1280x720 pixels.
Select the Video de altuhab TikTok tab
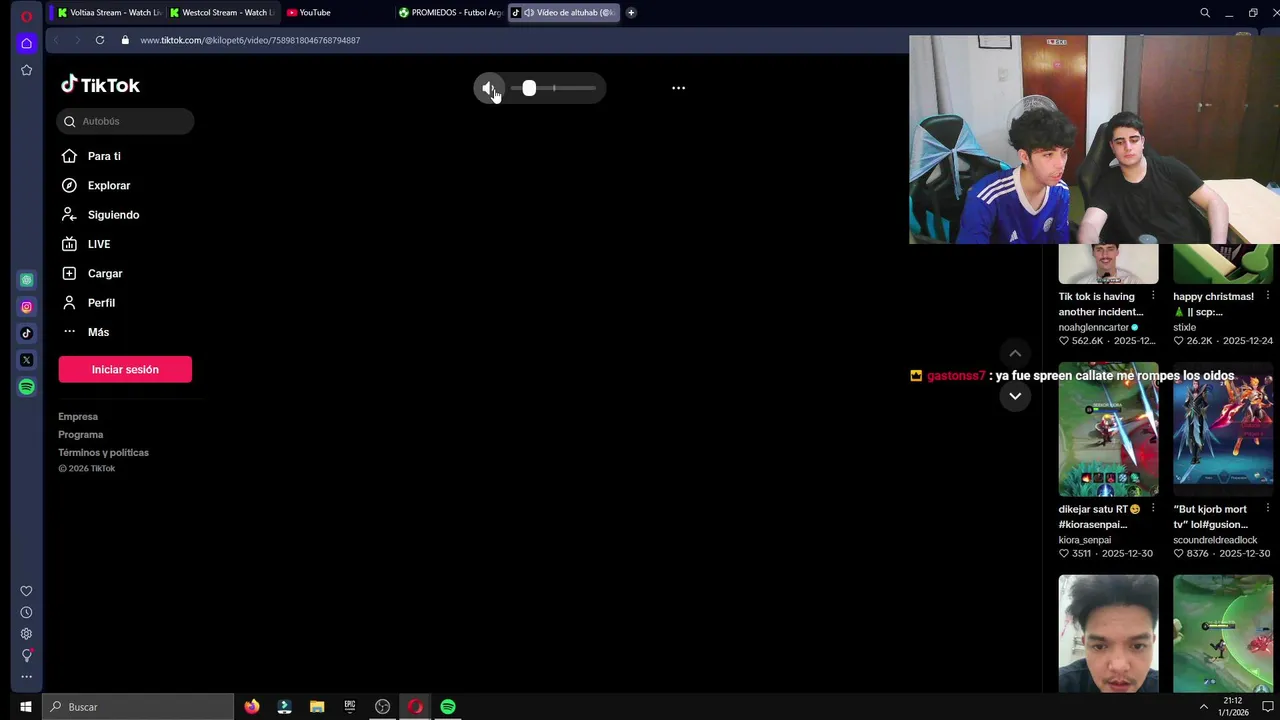click(563, 13)
